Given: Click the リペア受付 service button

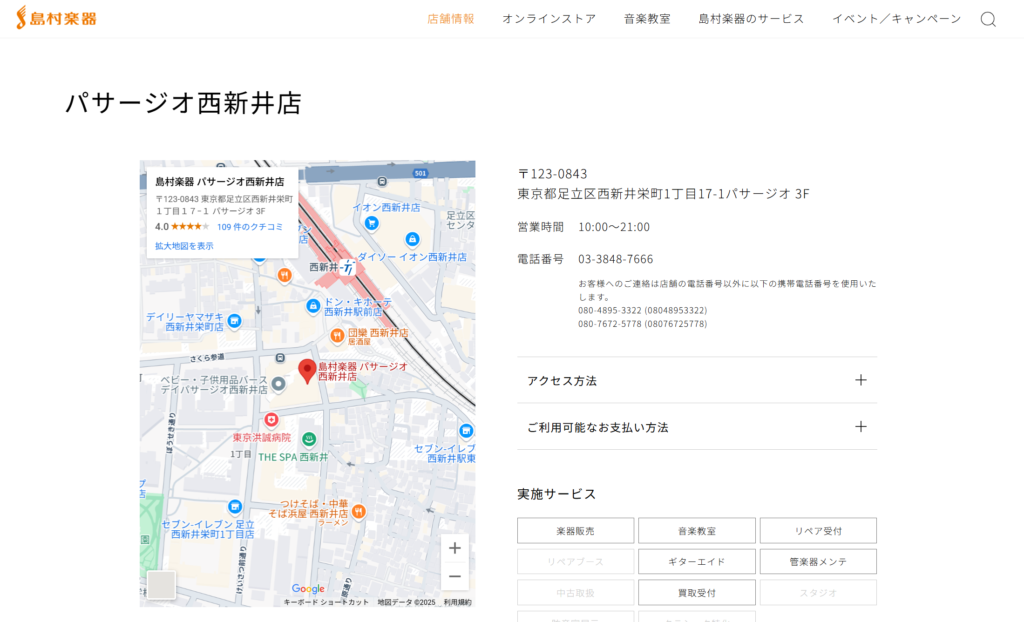Looking at the screenshot, I should coord(818,531).
